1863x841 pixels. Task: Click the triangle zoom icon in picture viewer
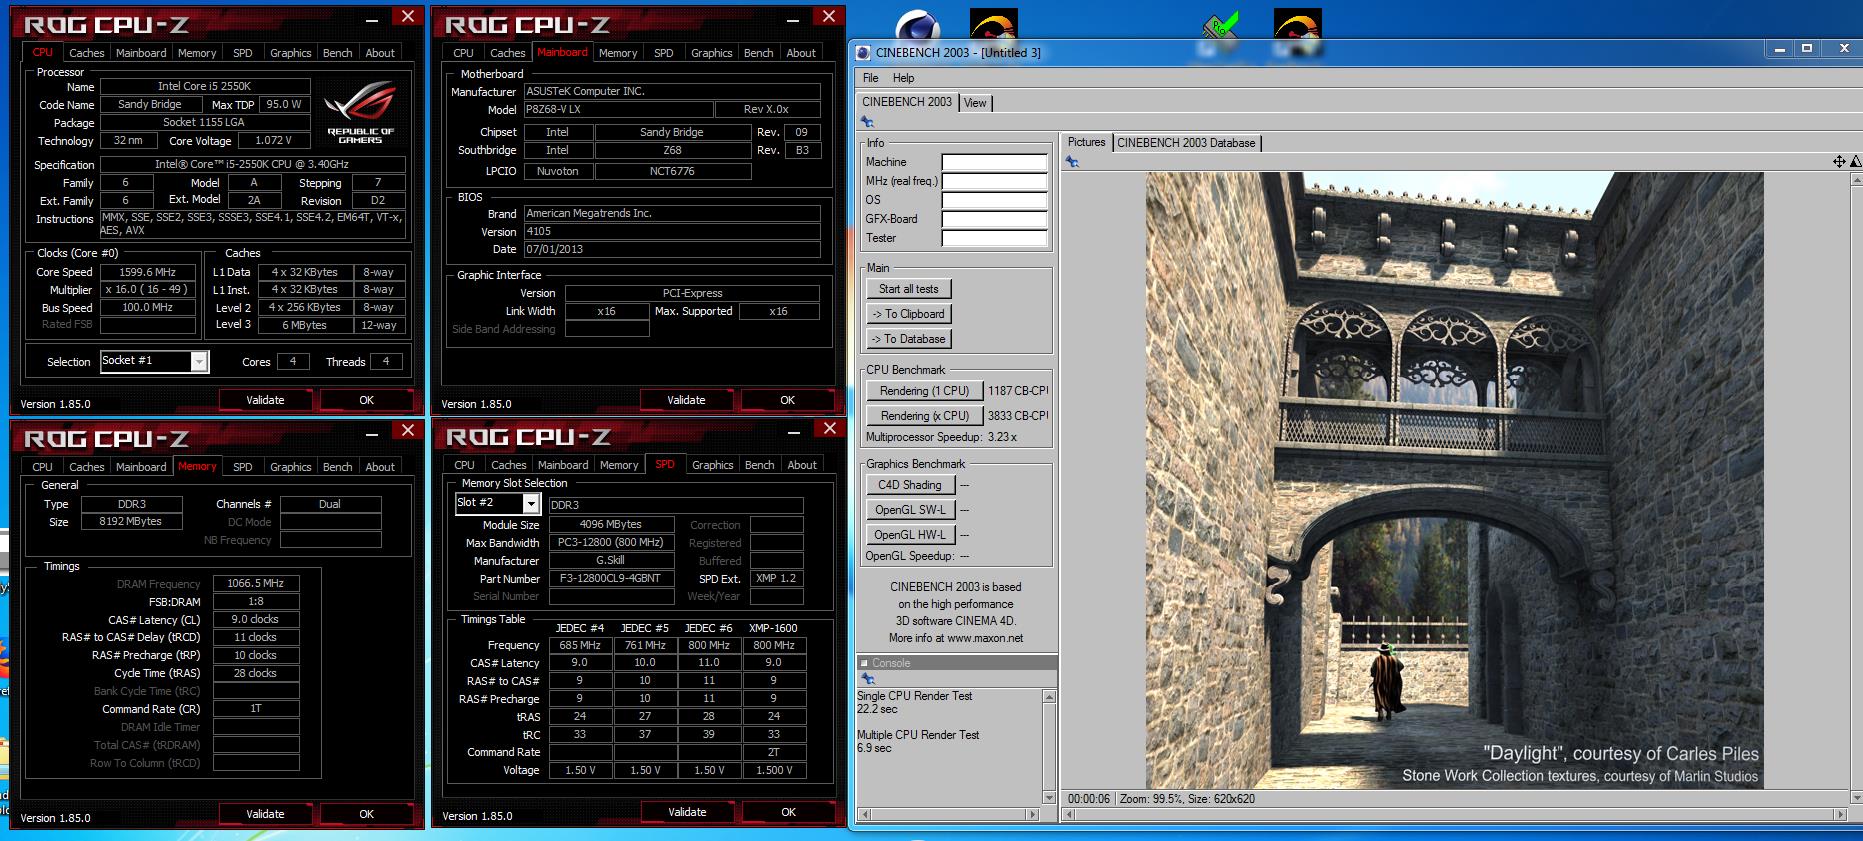(x=1855, y=161)
